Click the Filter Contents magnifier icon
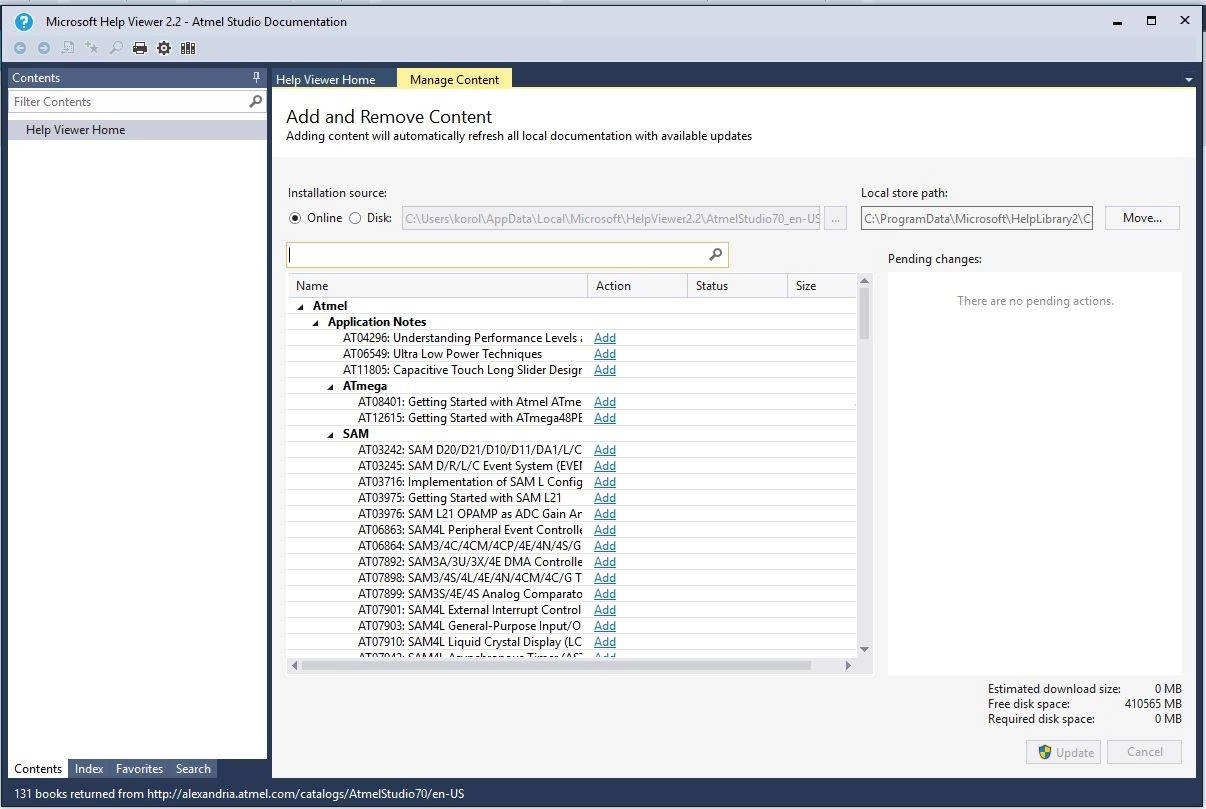The width and height of the screenshot is (1206, 809). coord(255,101)
